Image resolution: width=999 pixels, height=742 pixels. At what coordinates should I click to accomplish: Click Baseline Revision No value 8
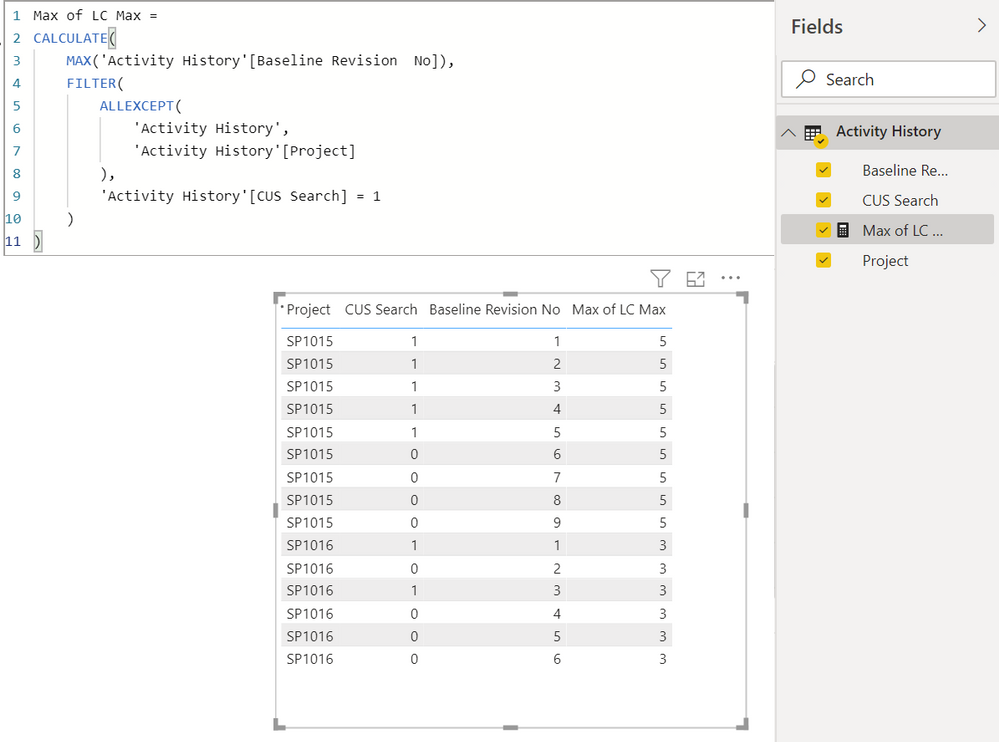click(556, 500)
